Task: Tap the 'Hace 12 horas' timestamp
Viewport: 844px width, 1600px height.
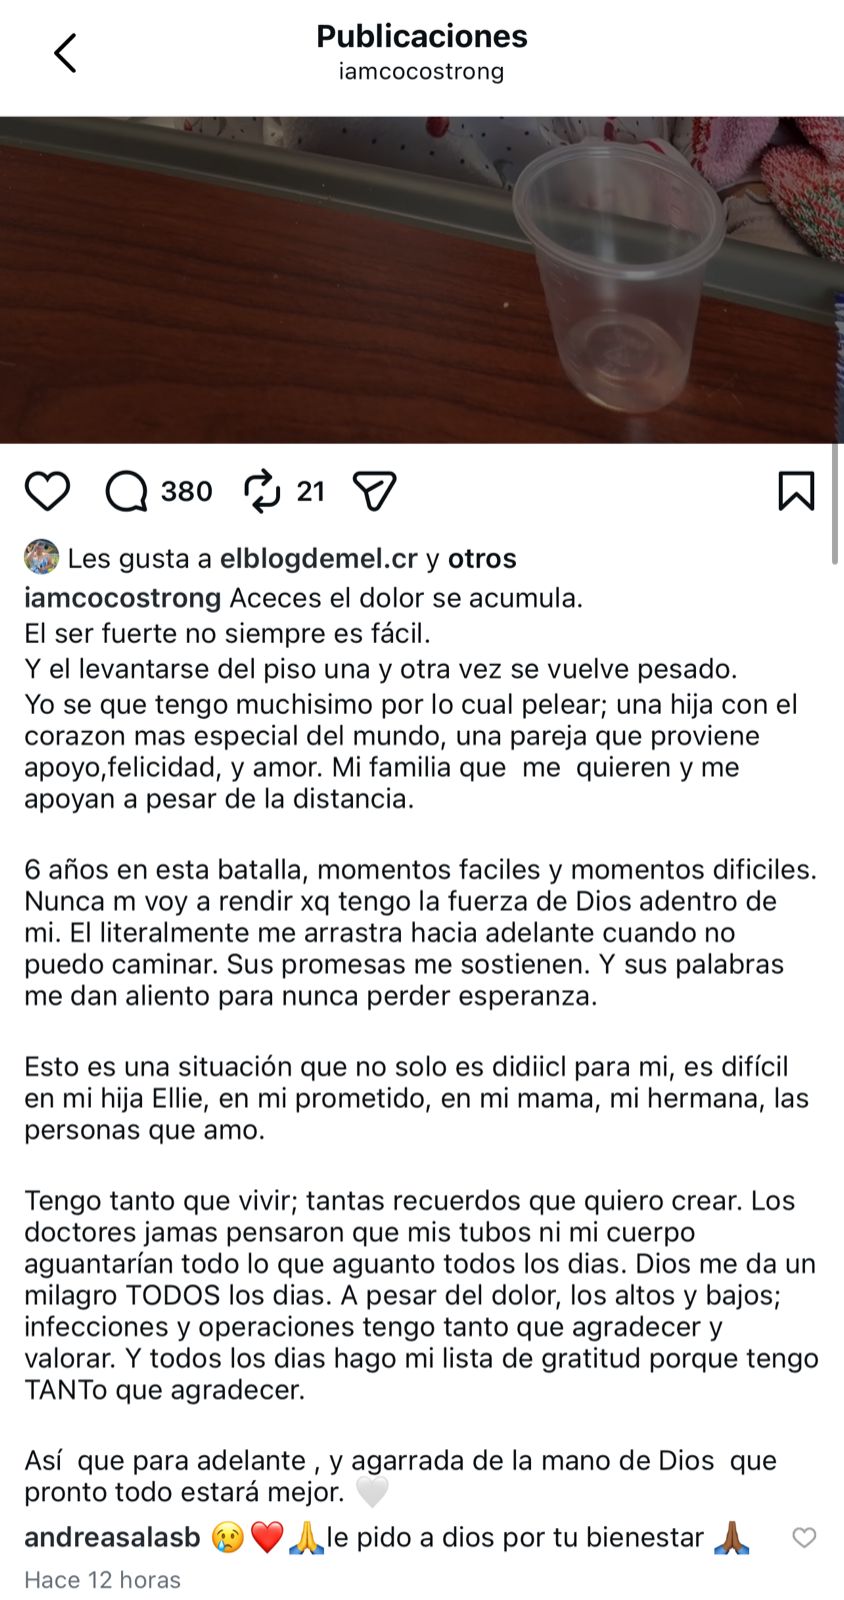Action: (x=102, y=1580)
